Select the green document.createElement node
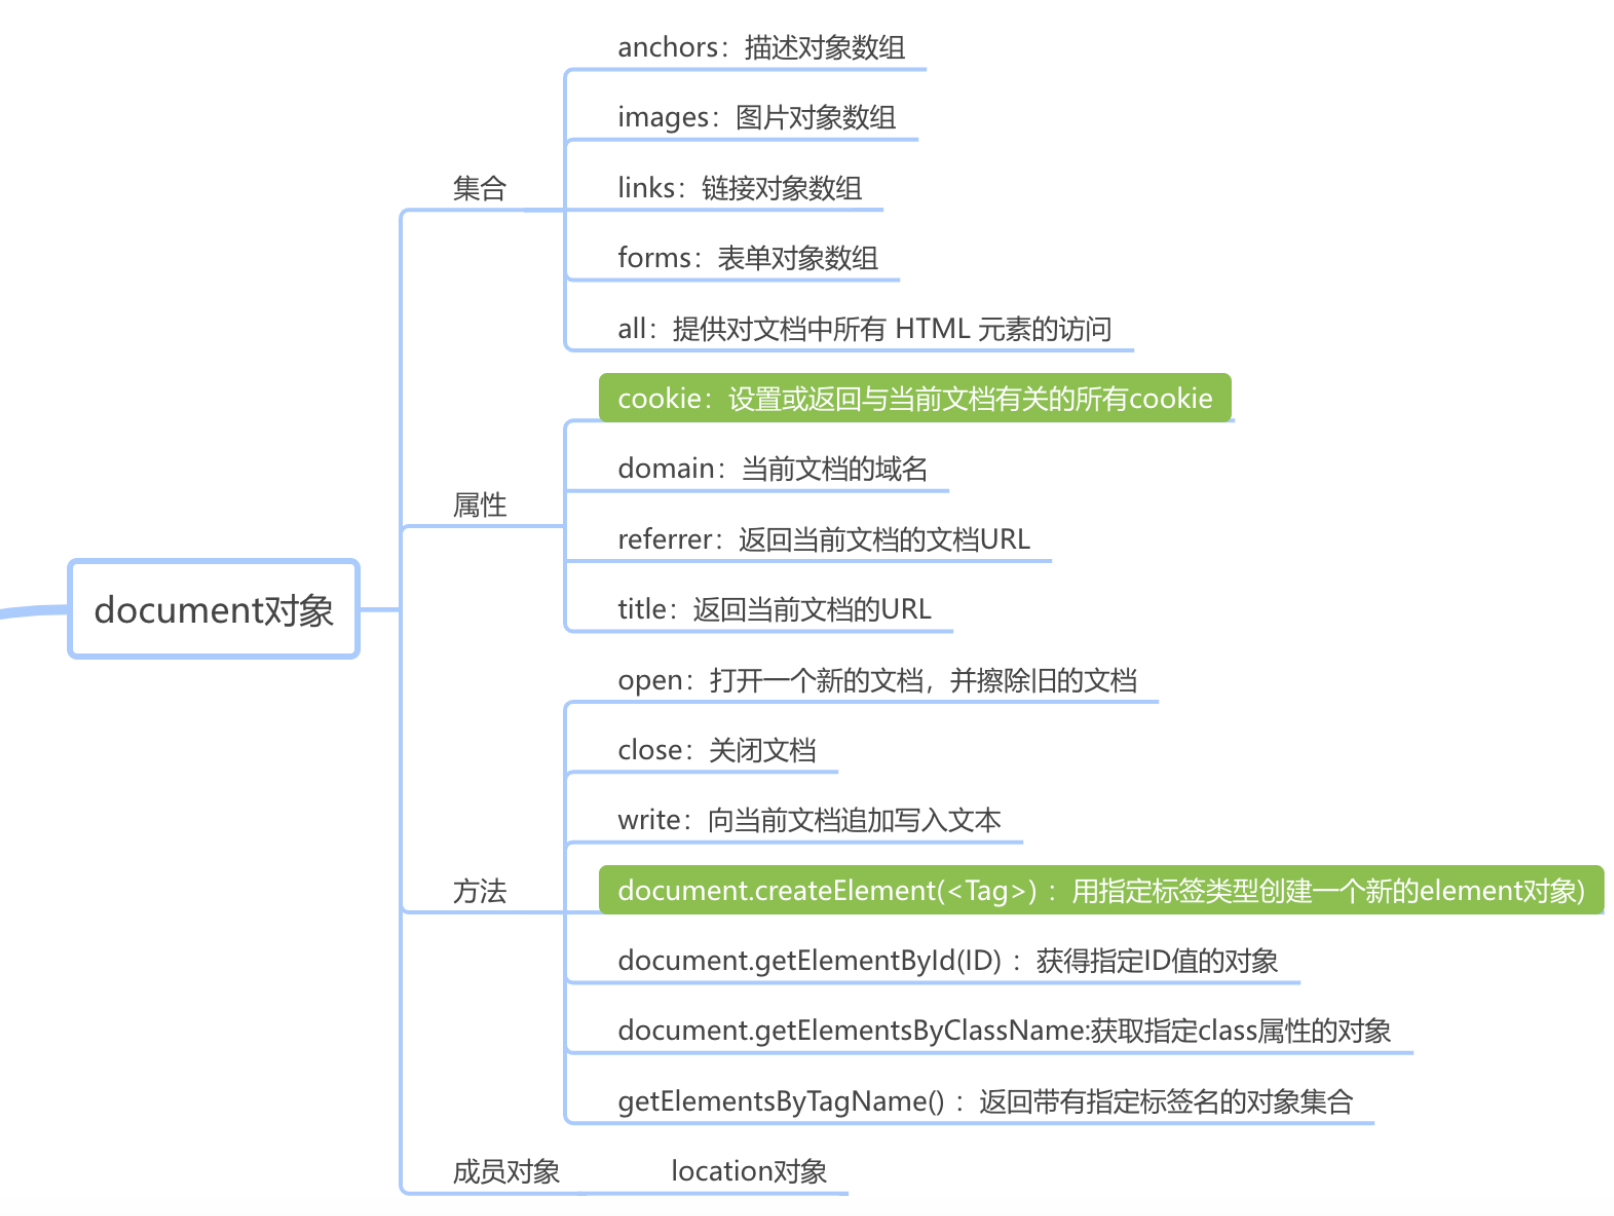This screenshot has height=1216, width=1614. point(1100,891)
